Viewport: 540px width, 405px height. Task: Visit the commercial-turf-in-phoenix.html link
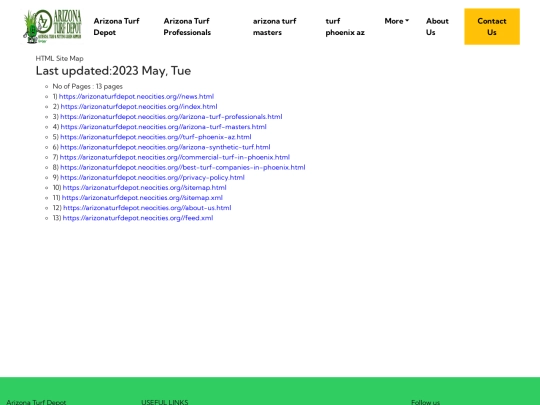click(175, 157)
